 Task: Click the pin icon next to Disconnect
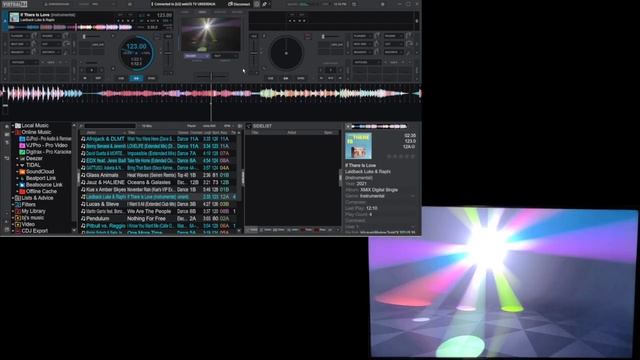click(x=264, y=4)
